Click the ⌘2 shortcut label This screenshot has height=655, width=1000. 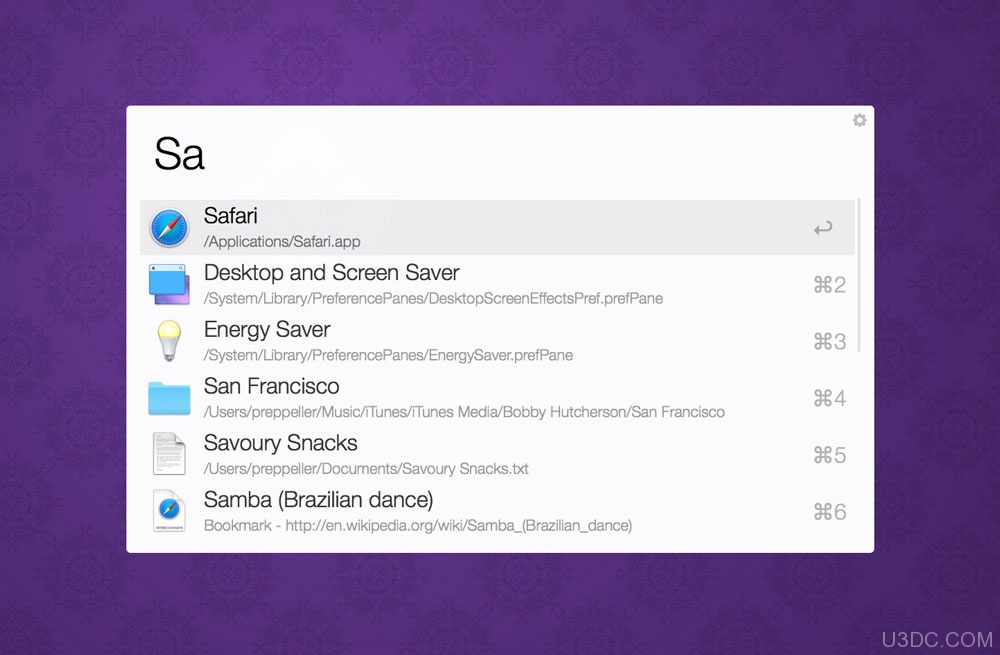click(830, 284)
